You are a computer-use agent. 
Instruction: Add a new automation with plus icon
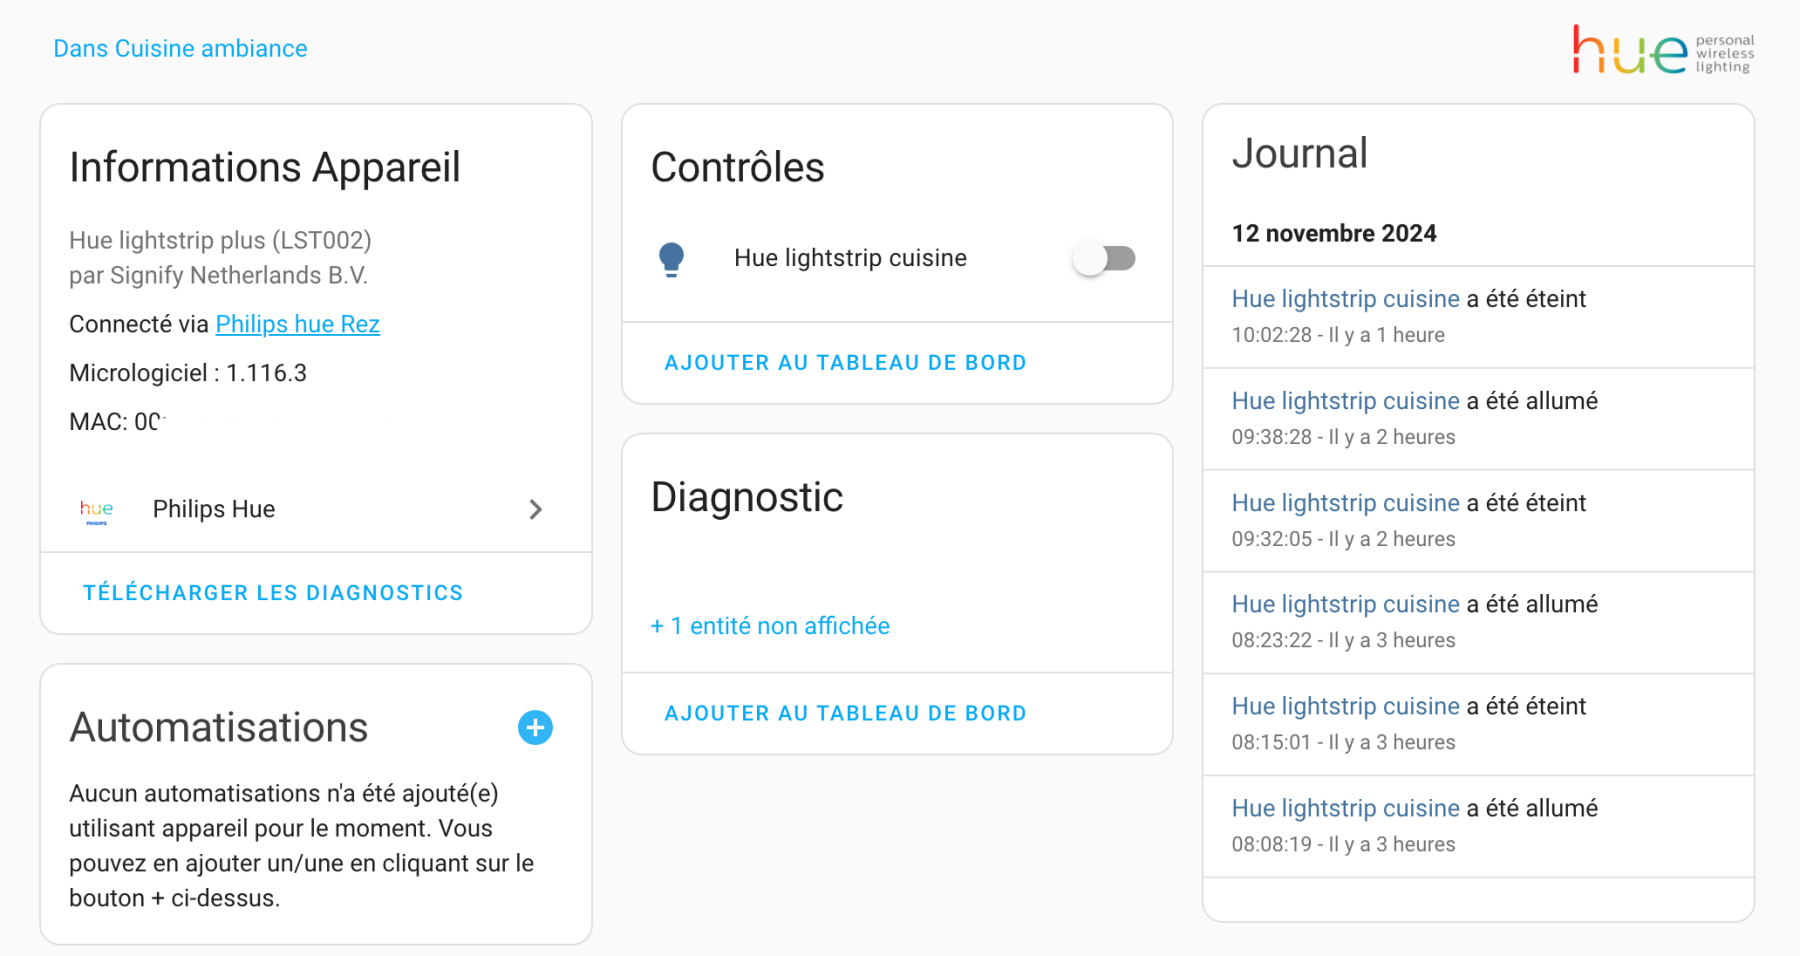pyautogui.click(x=535, y=727)
